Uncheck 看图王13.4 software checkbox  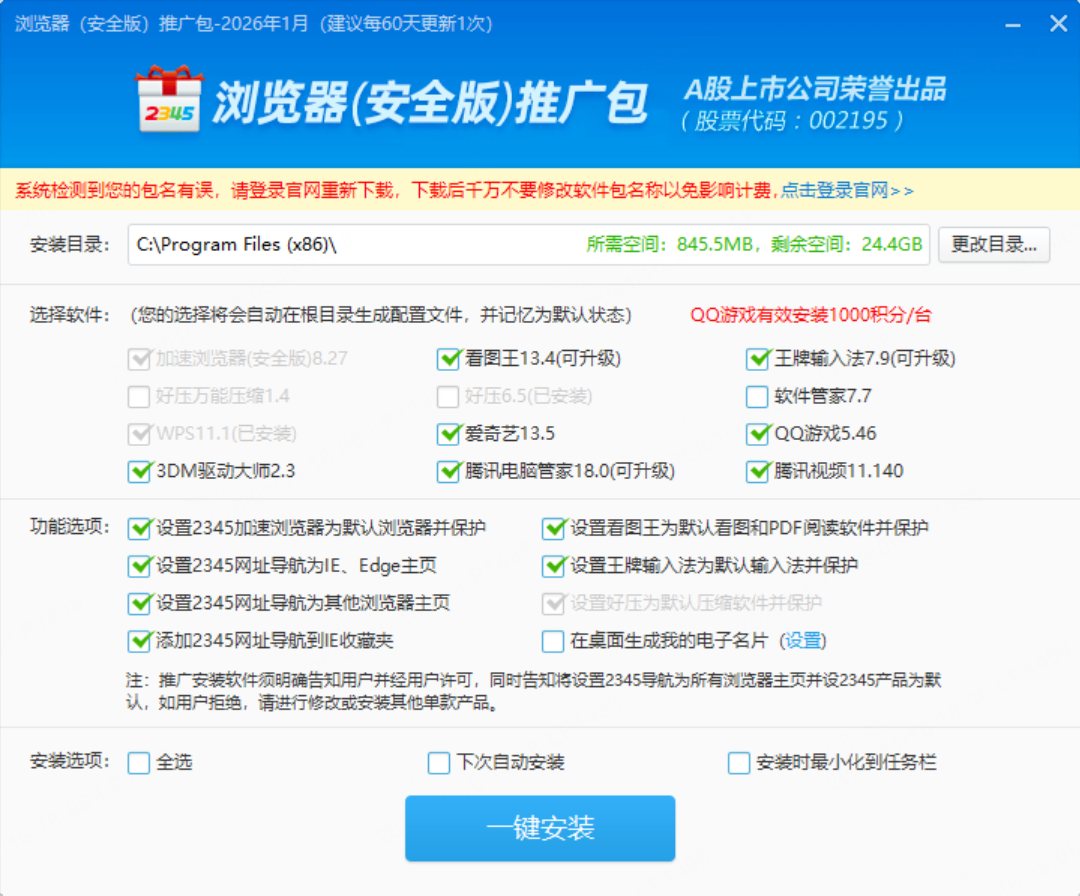[x=448, y=359]
